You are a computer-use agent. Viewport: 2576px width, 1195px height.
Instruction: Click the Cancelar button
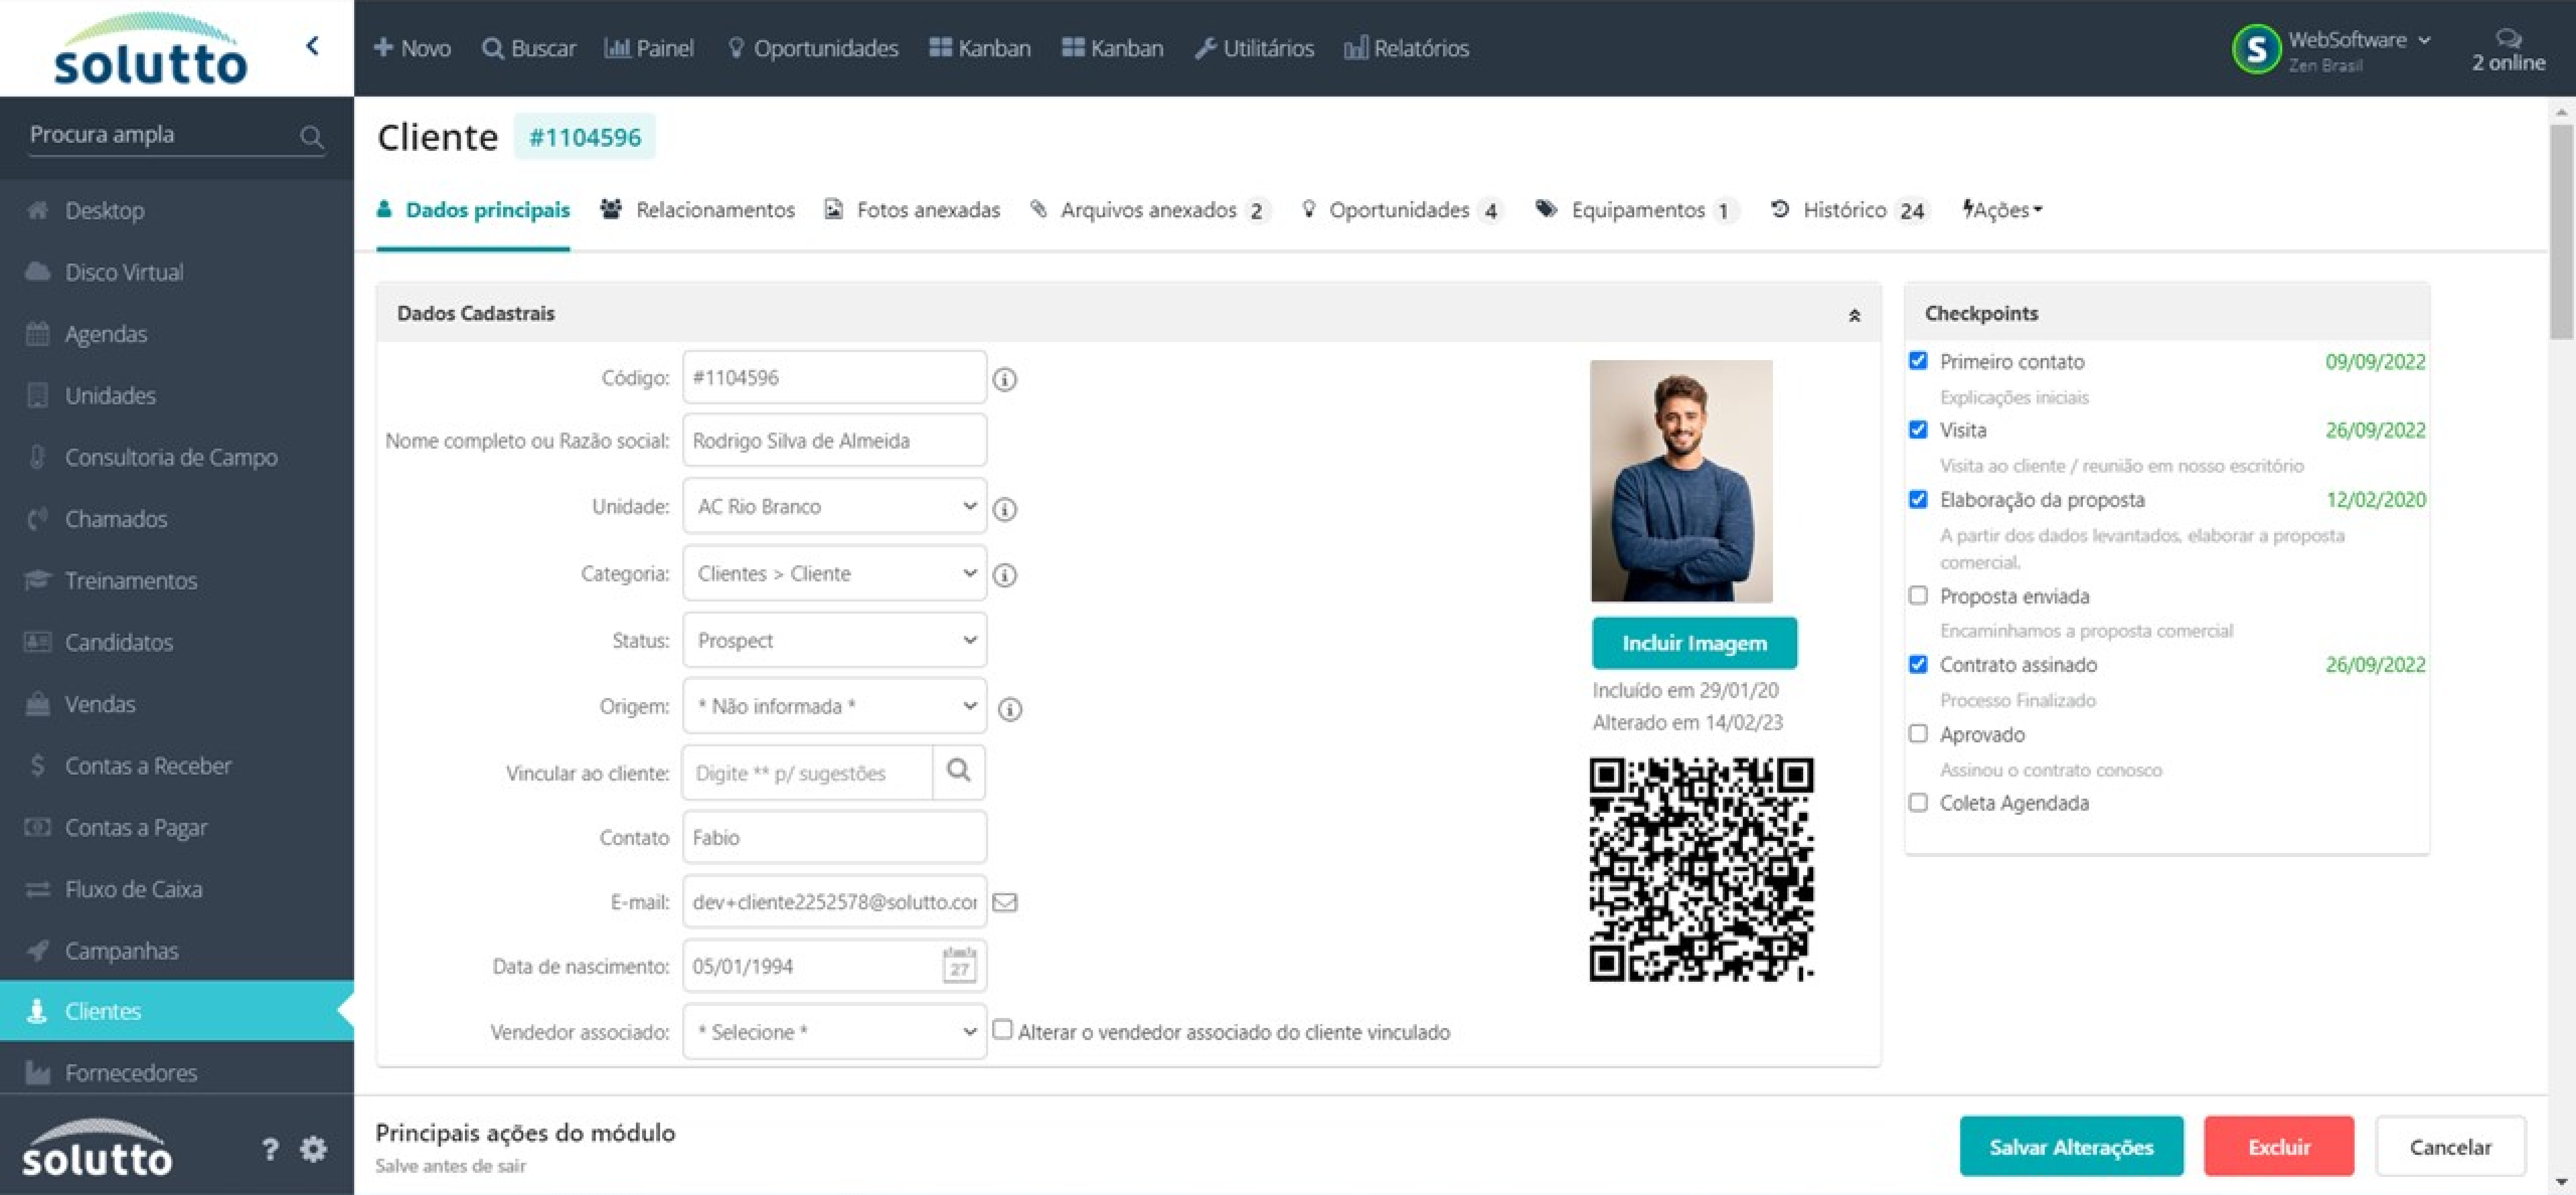pos(2450,1147)
